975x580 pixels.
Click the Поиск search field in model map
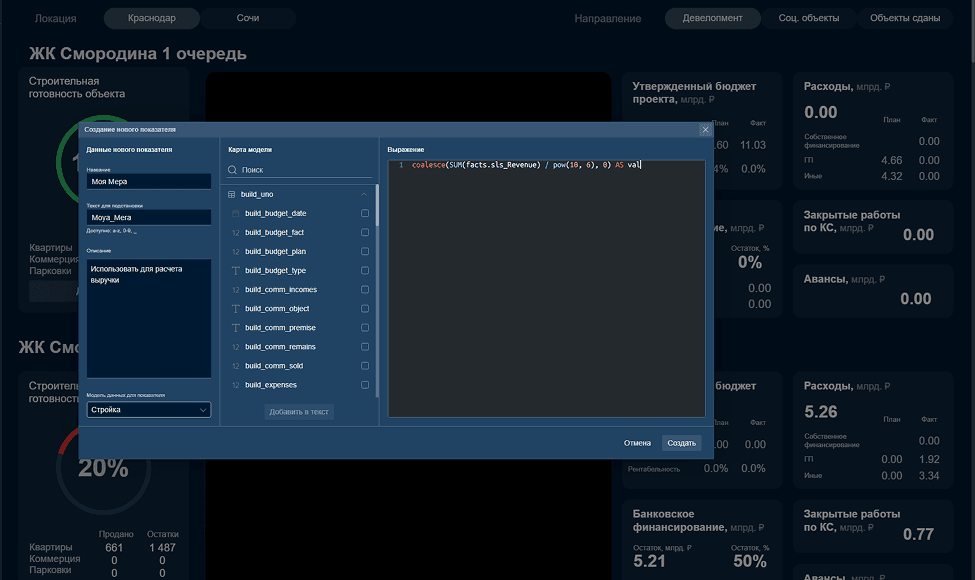pyautogui.click(x=300, y=170)
